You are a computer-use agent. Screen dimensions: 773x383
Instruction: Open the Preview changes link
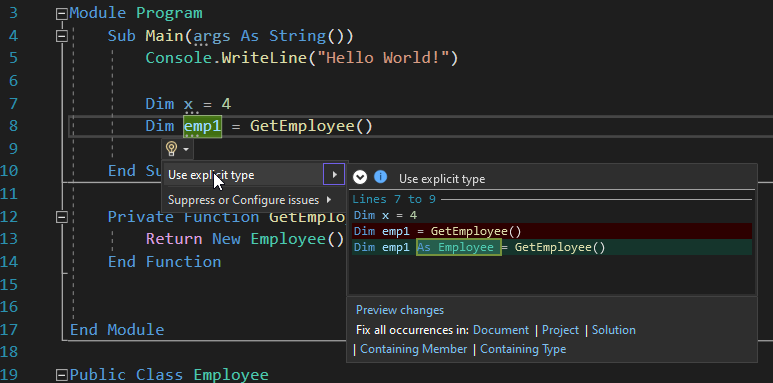tap(400, 310)
